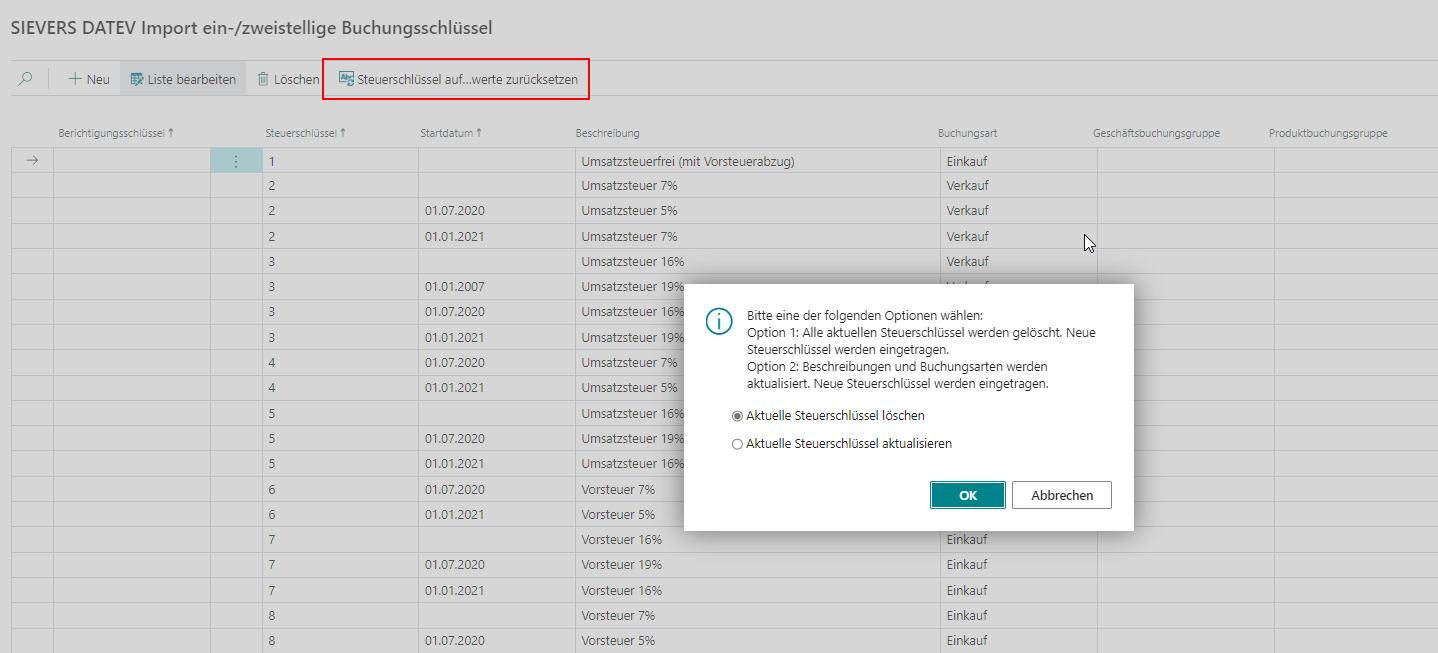Click the plus icon for Neu

pos(74,79)
